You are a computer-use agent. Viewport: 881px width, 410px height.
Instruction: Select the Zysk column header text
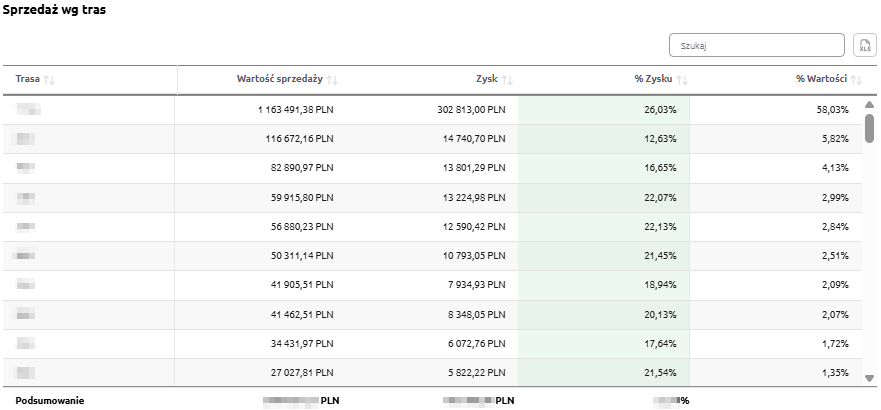point(486,80)
